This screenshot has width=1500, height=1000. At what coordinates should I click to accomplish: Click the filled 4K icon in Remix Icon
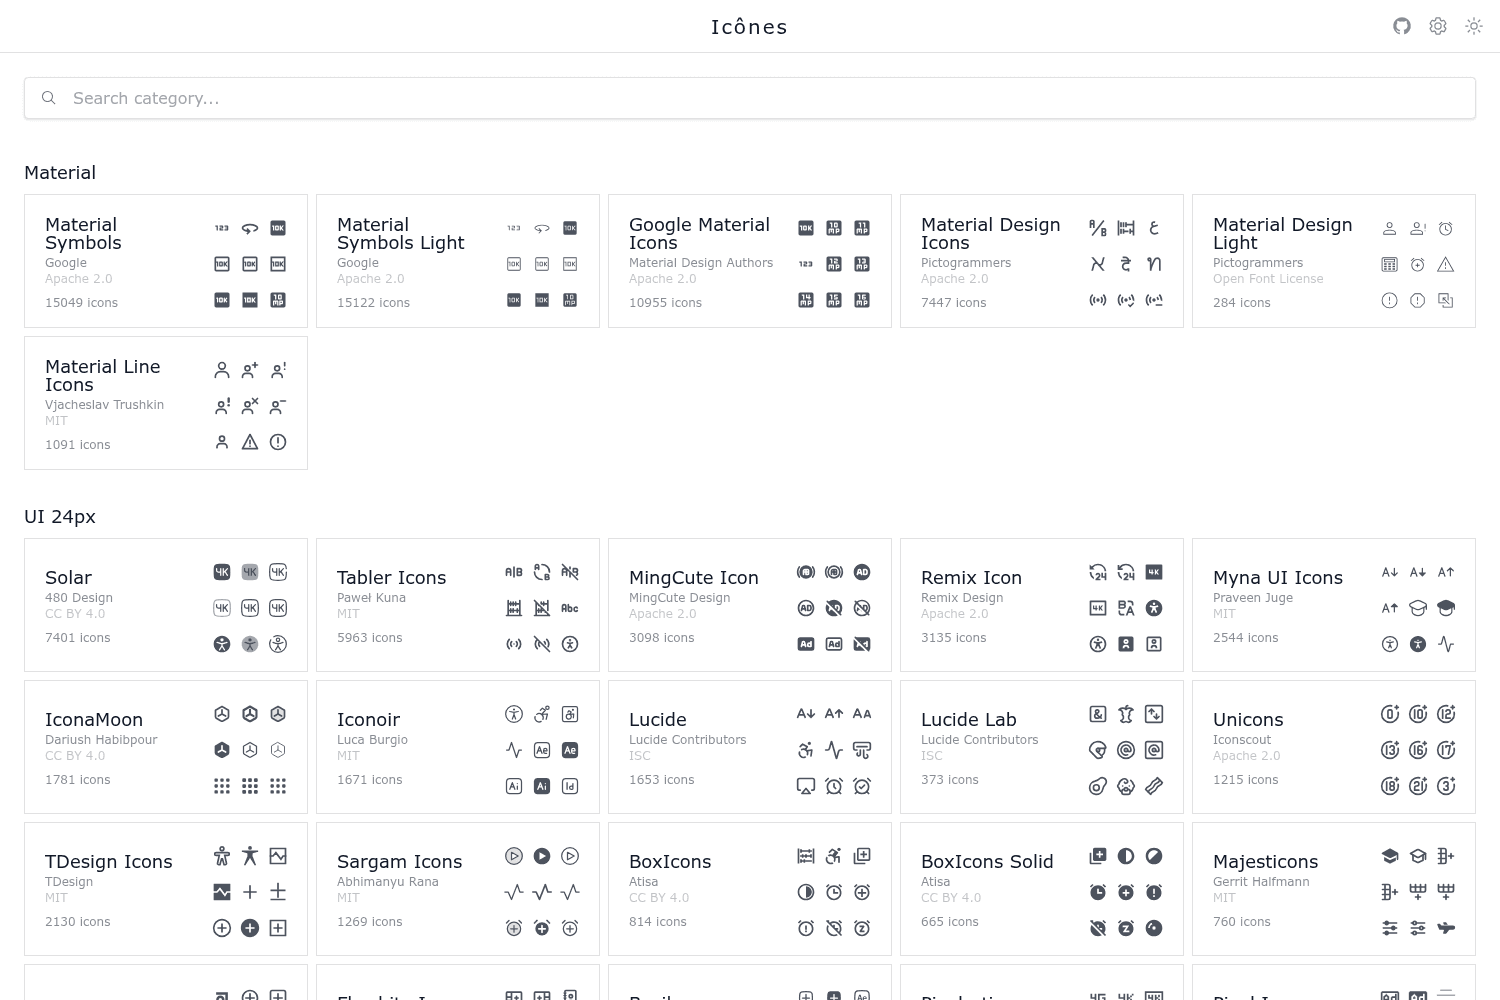click(x=1154, y=572)
